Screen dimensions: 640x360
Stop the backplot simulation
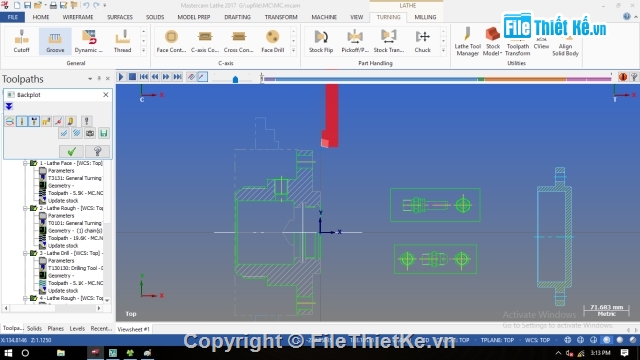click(x=132, y=77)
